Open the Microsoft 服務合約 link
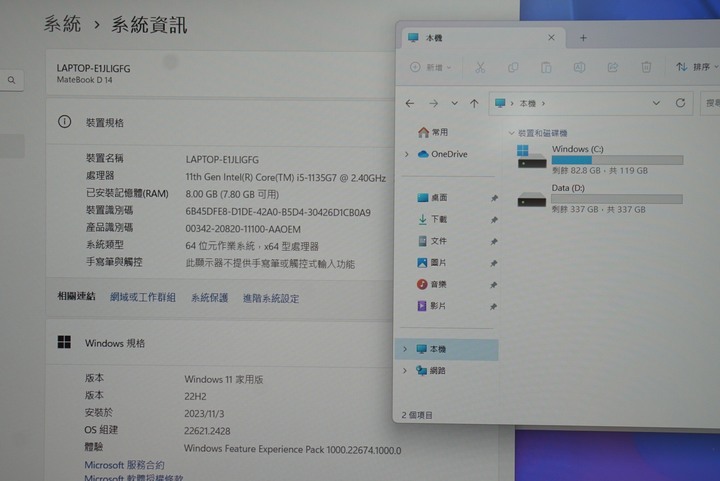This screenshot has height=481, width=720. click(124, 465)
